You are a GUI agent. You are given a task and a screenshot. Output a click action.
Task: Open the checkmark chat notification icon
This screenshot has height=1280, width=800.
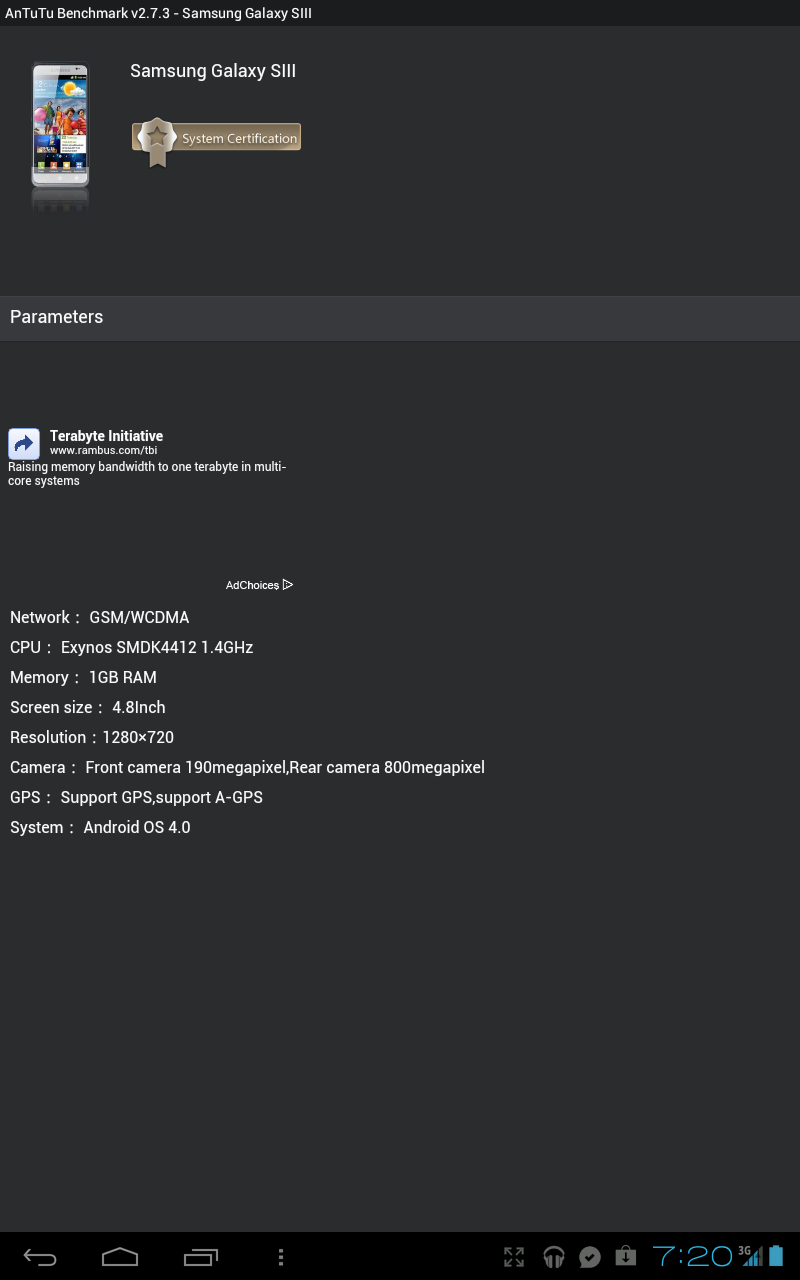click(590, 1257)
